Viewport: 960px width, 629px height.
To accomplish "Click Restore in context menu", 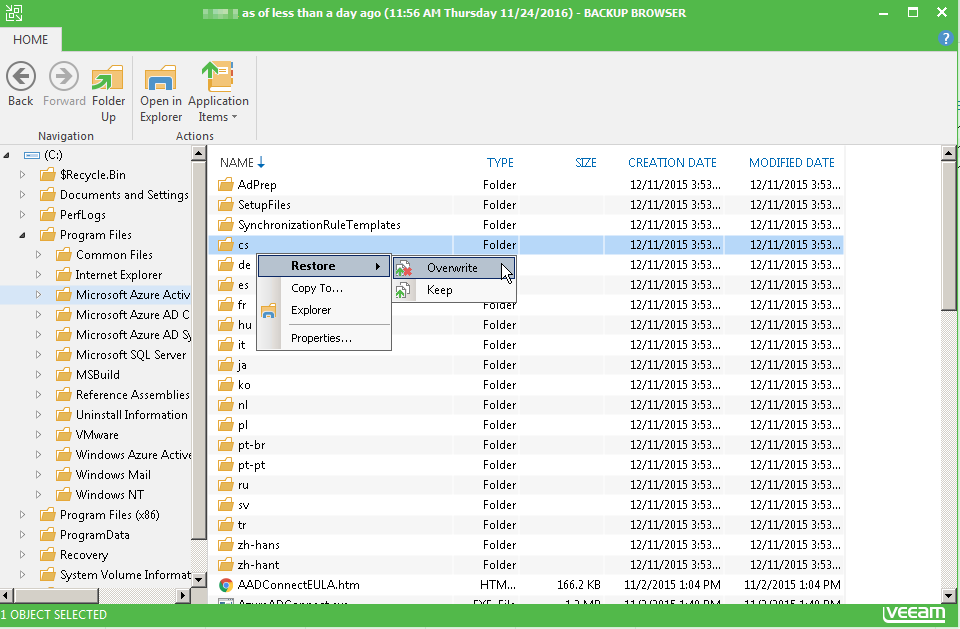I will point(324,266).
